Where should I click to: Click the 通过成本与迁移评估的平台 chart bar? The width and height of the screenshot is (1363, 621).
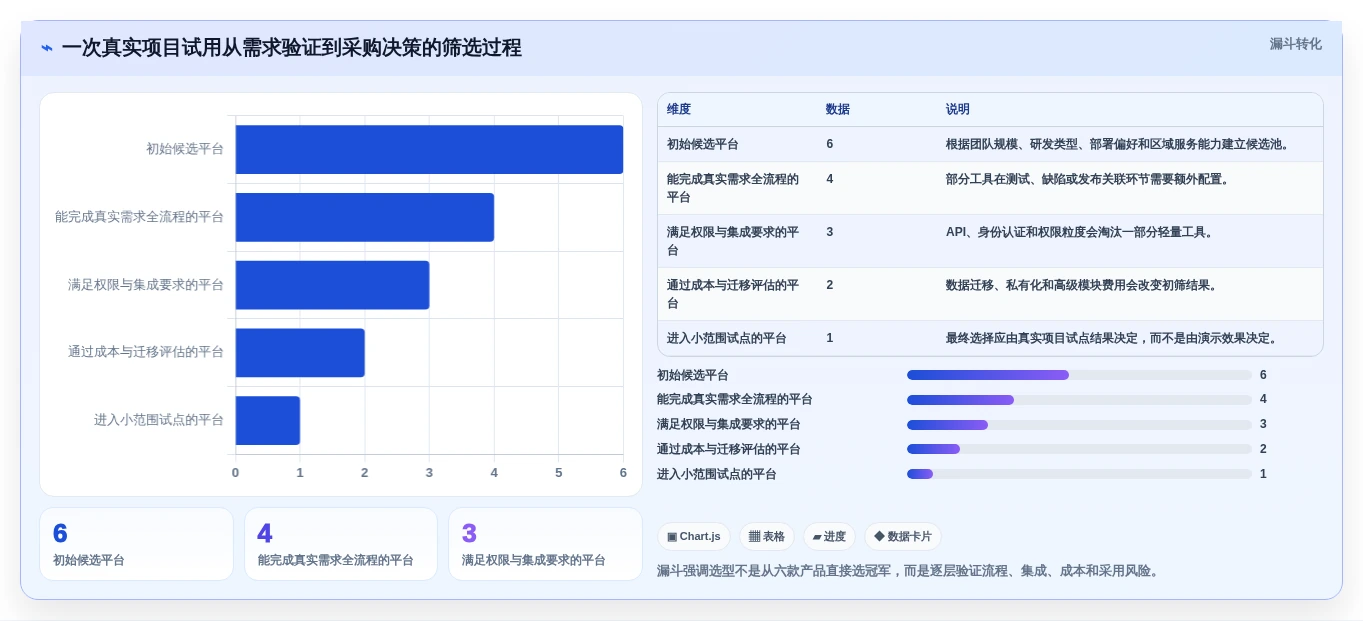click(300, 353)
